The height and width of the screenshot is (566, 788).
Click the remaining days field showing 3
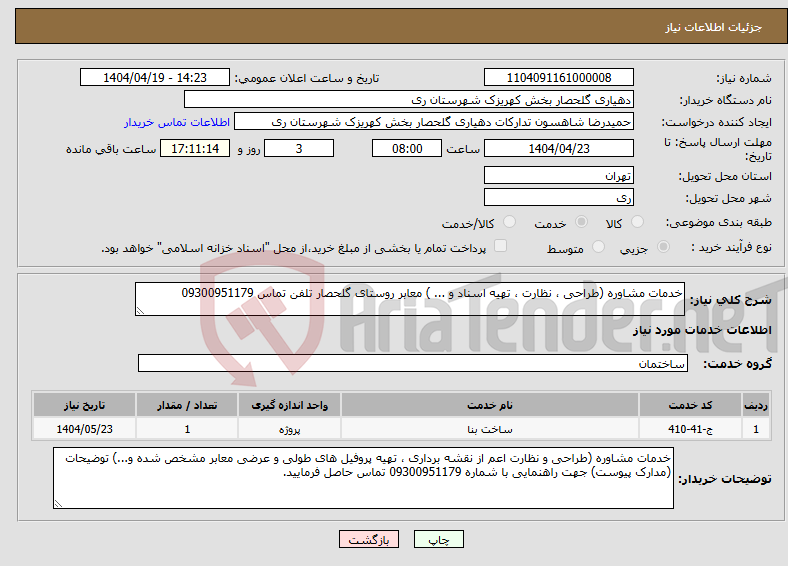pyautogui.click(x=299, y=148)
